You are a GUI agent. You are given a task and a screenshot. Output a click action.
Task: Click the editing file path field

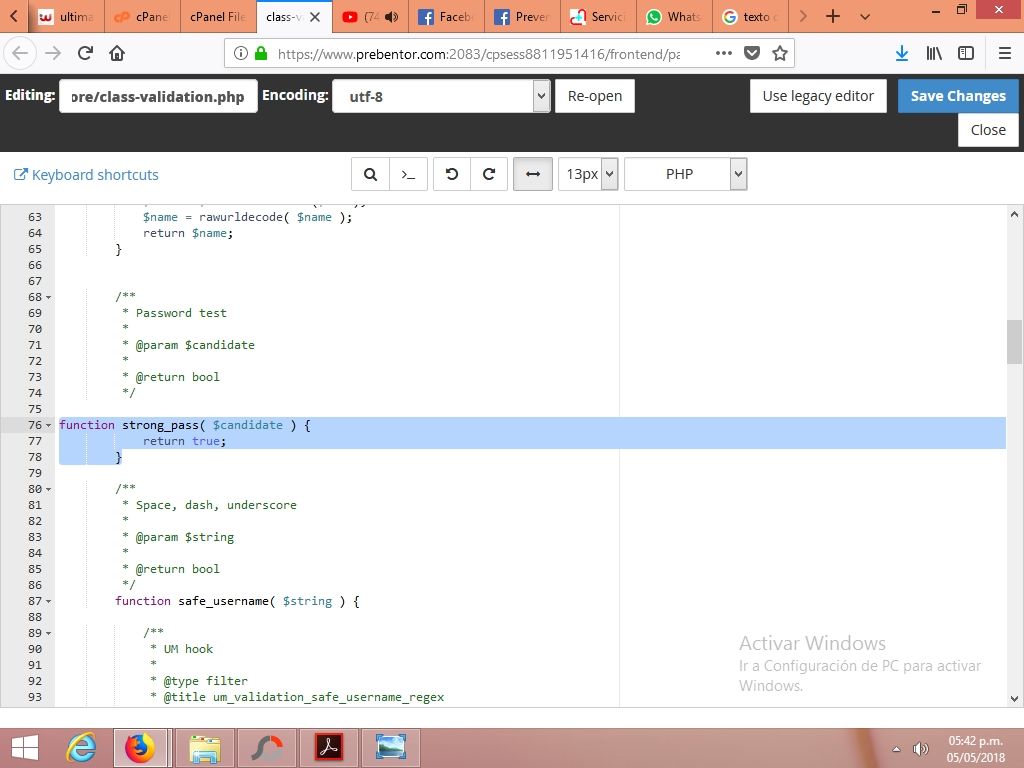[x=158, y=96]
